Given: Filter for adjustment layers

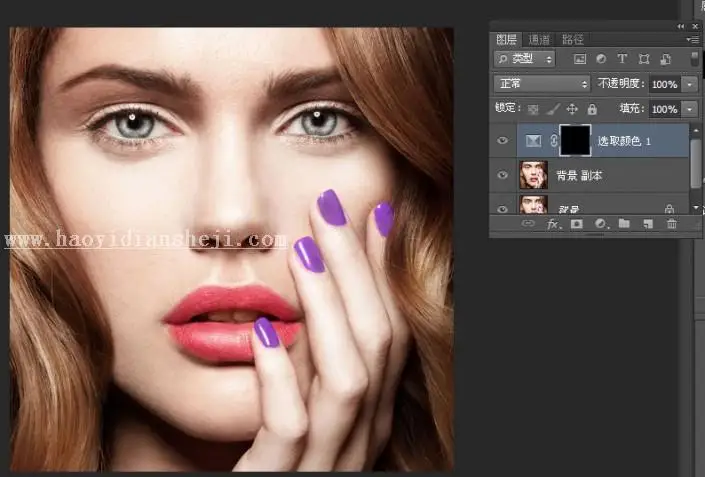Looking at the screenshot, I should [601, 59].
